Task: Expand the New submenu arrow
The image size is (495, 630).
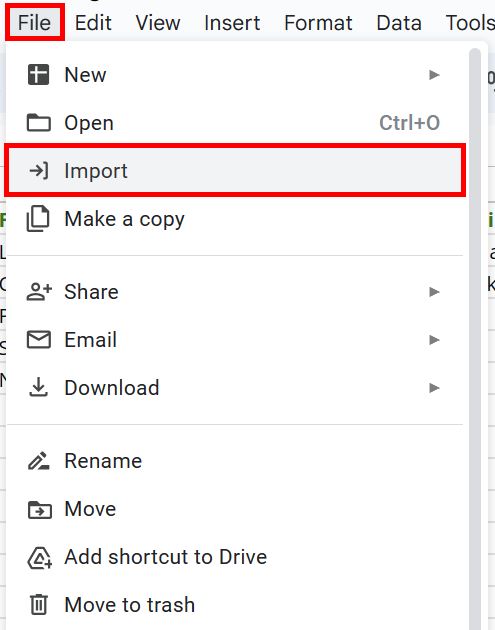Action: pyautogui.click(x=434, y=75)
